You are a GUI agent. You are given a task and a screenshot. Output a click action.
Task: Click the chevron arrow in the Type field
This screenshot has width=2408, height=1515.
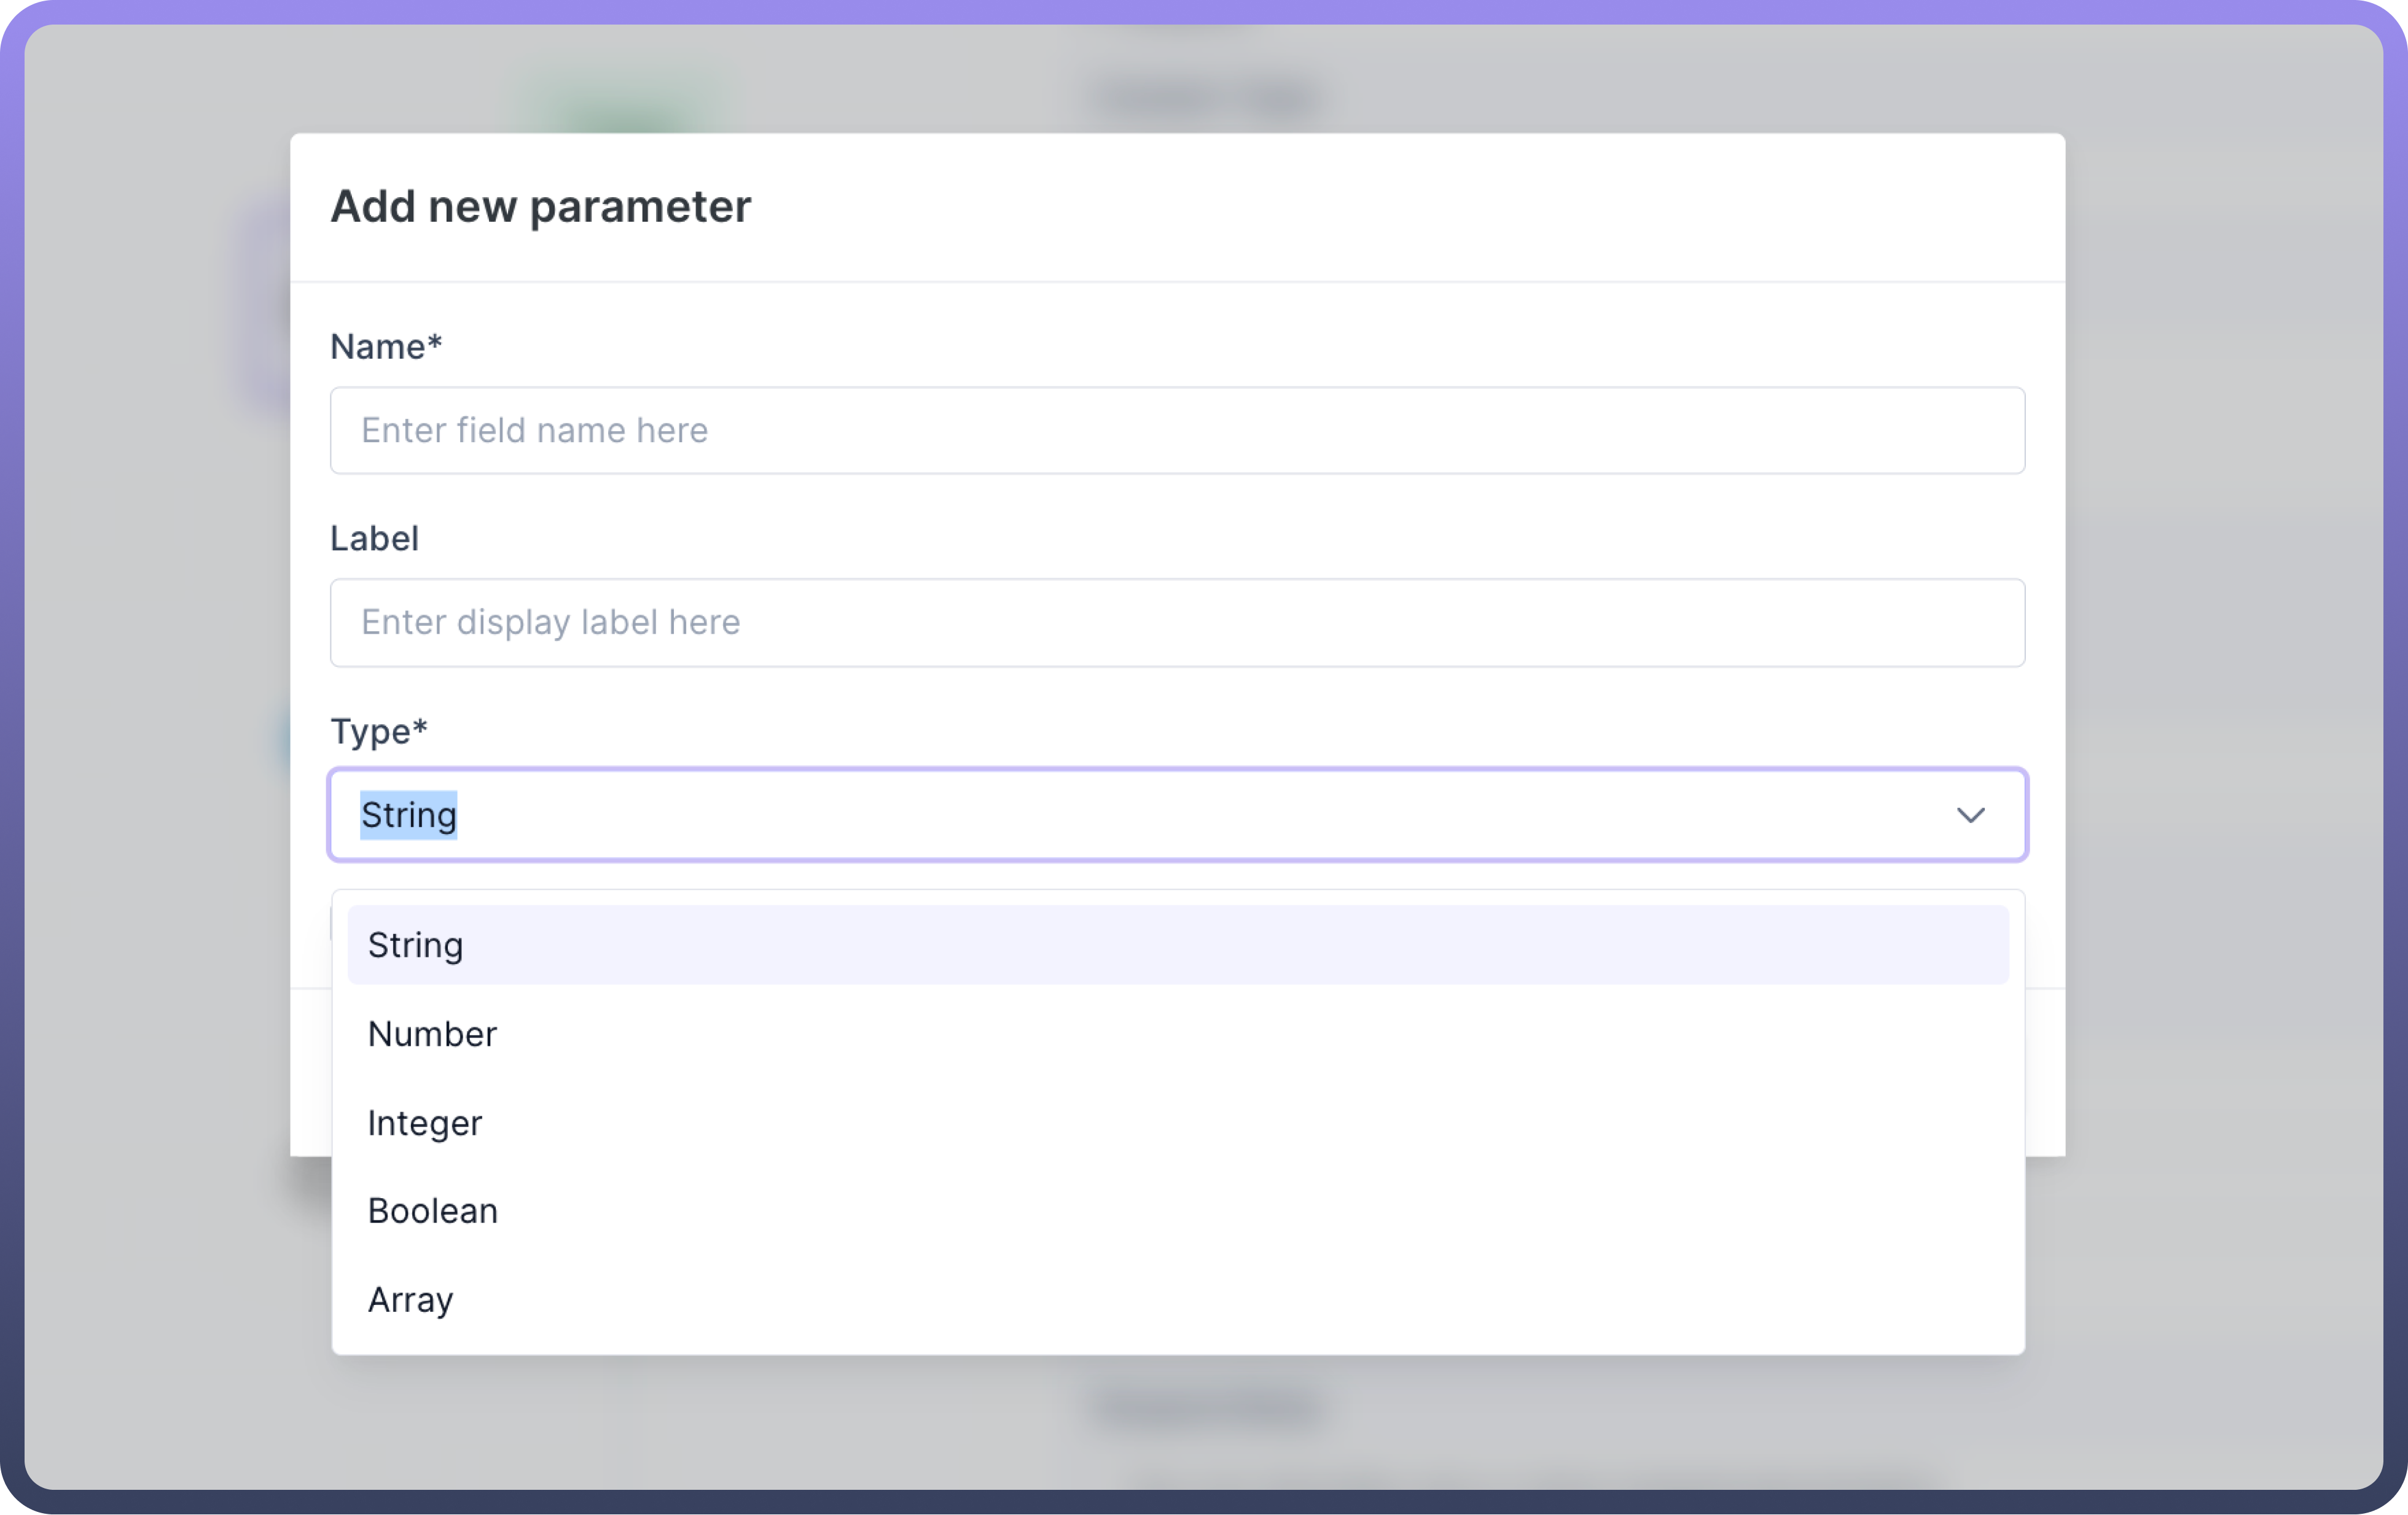(x=1970, y=815)
